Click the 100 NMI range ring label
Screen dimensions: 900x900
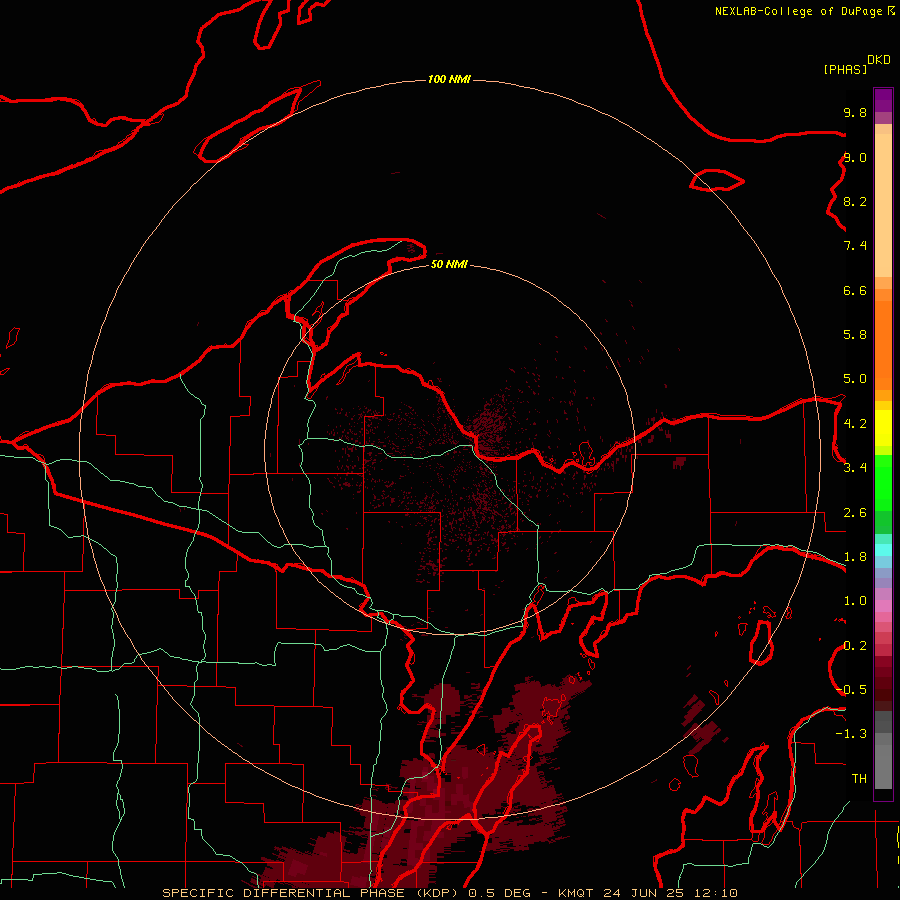pyautogui.click(x=449, y=79)
